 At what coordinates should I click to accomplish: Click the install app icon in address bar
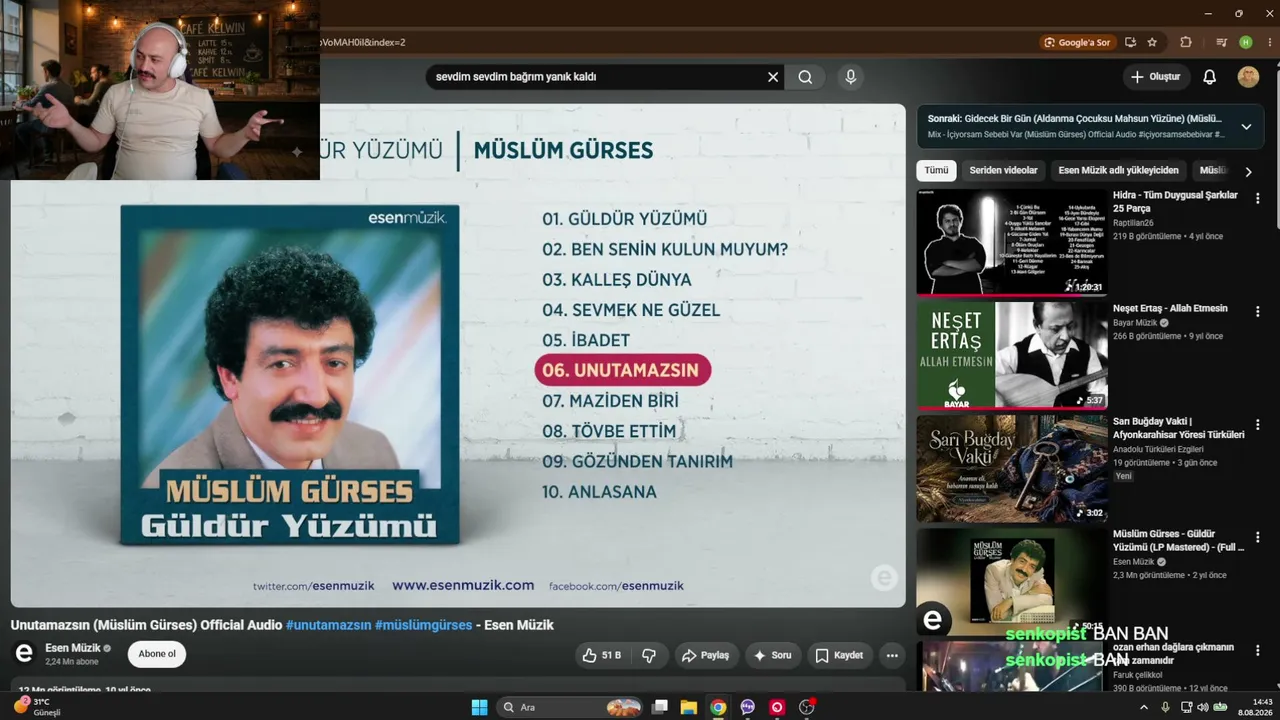(1130, 42)
